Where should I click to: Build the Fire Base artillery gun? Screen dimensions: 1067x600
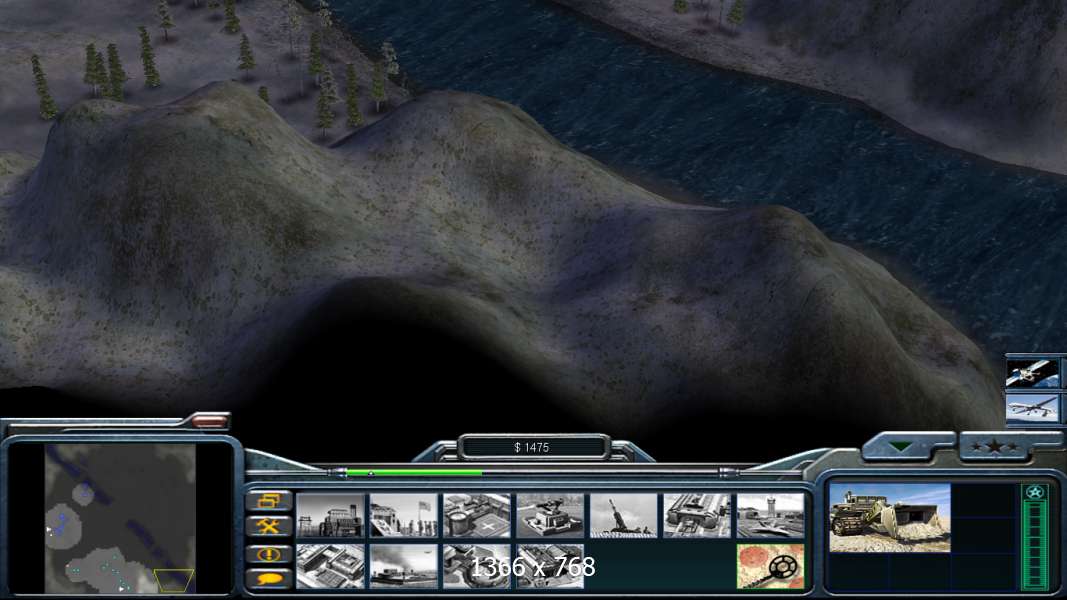click(624, 516)
